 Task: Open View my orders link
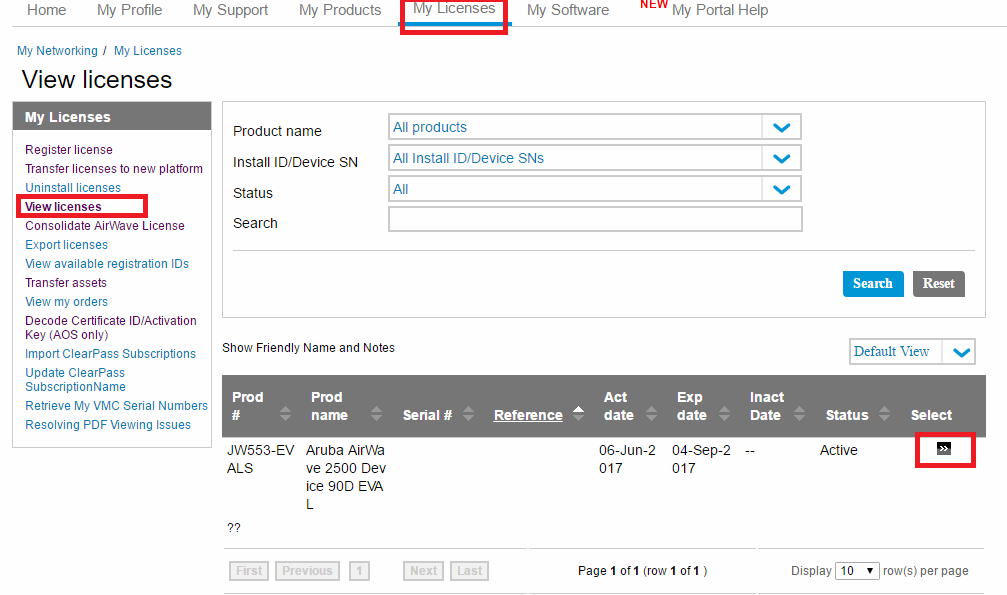tap(66, 302)
